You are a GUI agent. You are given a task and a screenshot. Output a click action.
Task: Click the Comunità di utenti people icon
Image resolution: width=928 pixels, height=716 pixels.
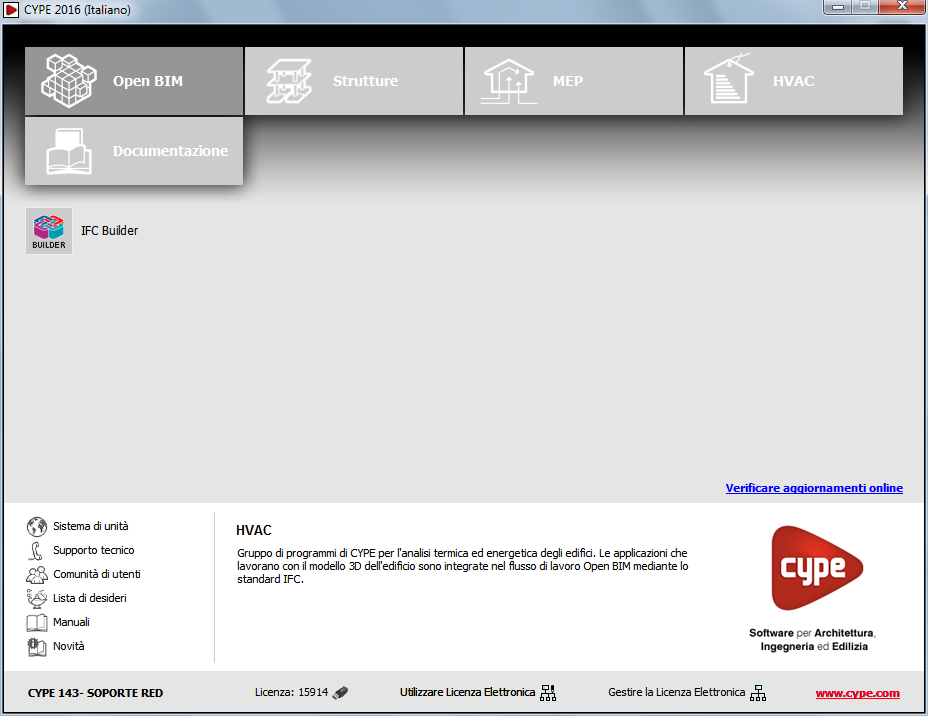pos(37,575)
